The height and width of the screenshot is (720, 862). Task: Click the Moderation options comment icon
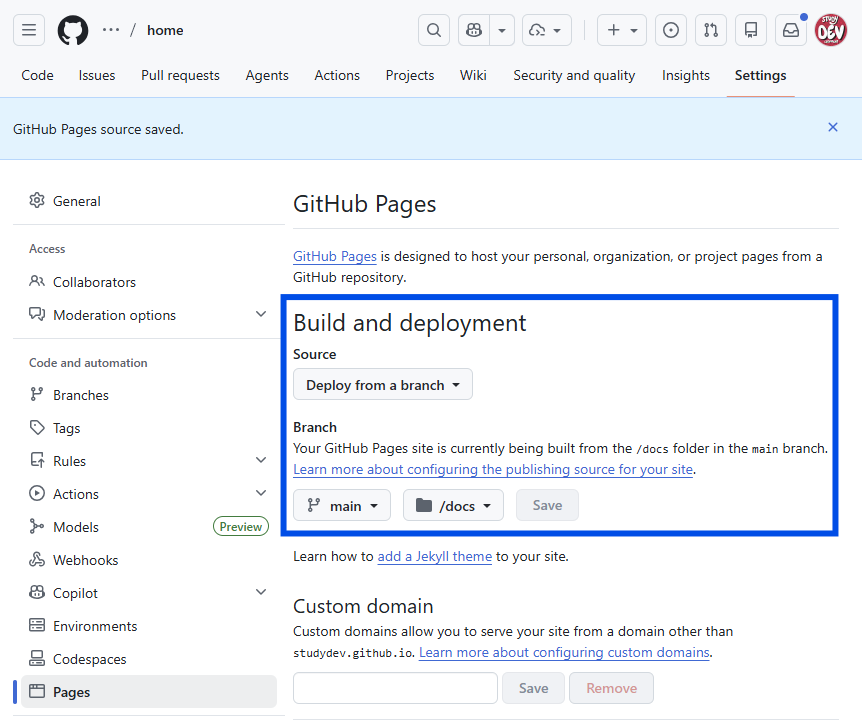[x=37, y=314]
